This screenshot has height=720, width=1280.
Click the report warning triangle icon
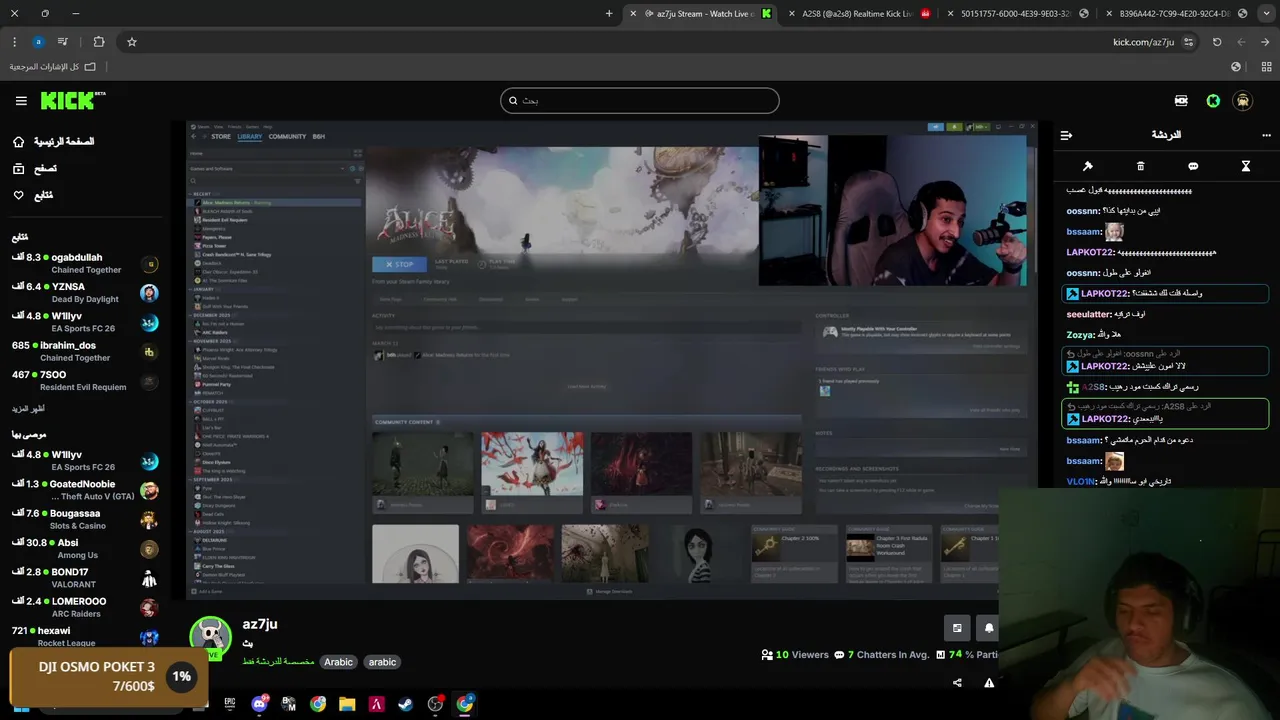tap(989, 683)
